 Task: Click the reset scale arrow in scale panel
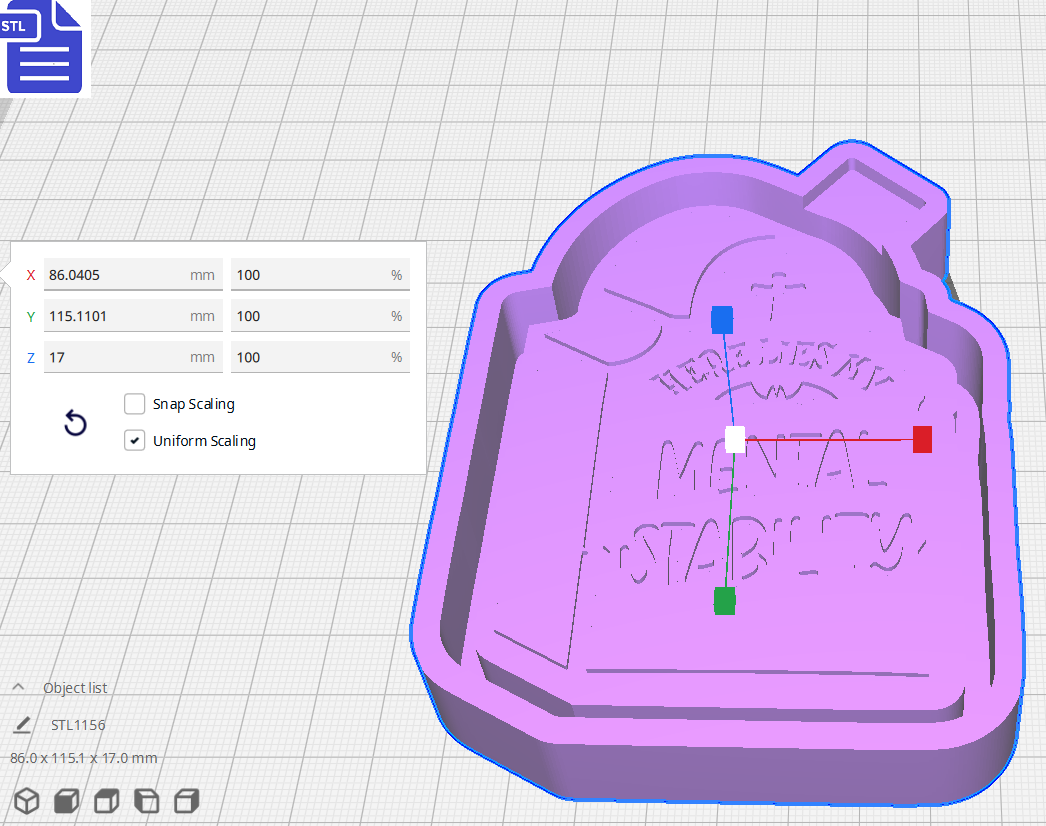point(75,423)
